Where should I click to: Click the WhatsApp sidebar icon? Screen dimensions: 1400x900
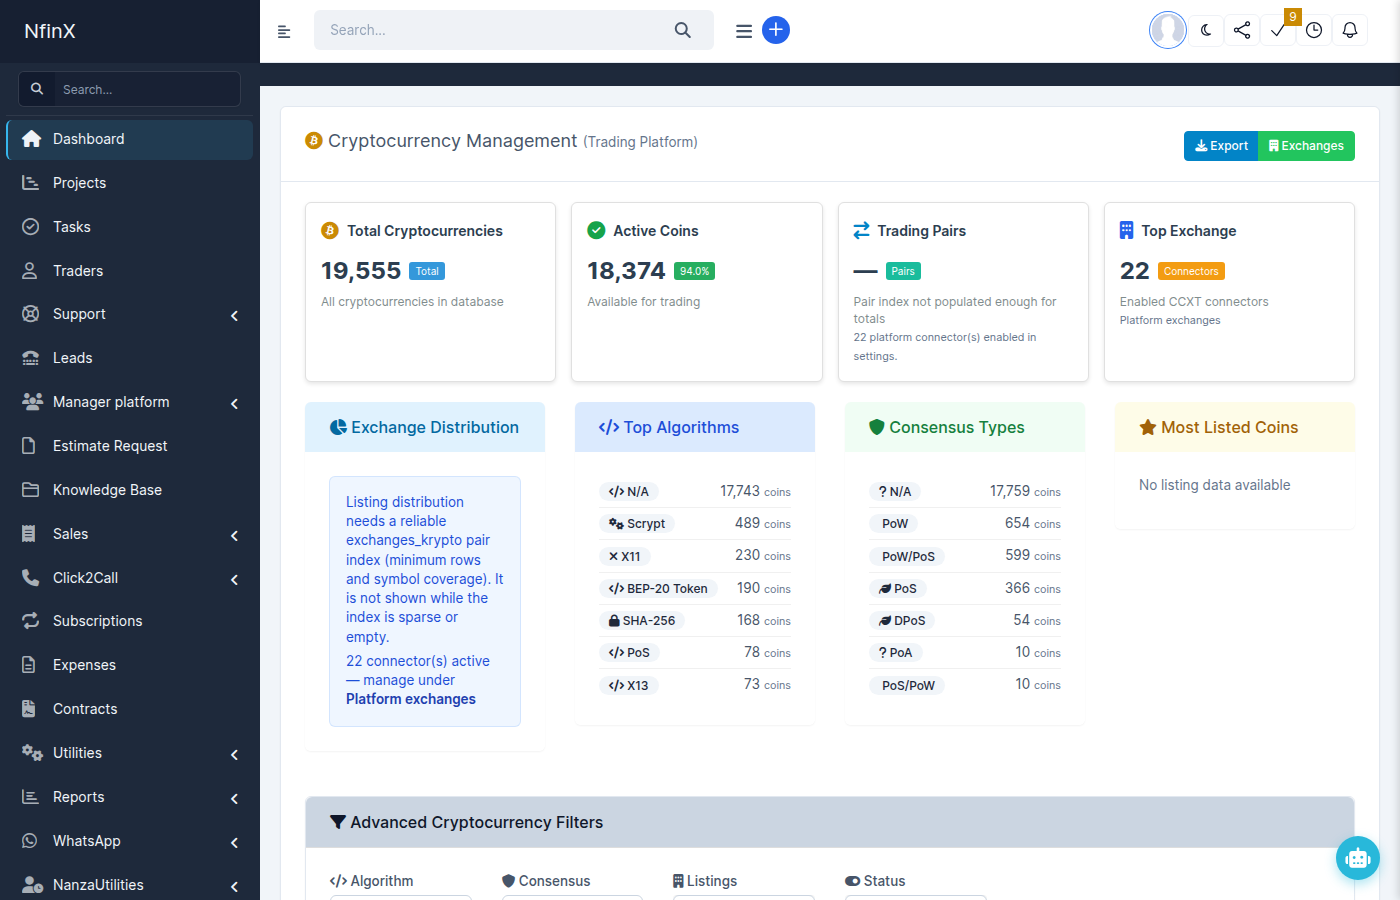coord(30,841)
